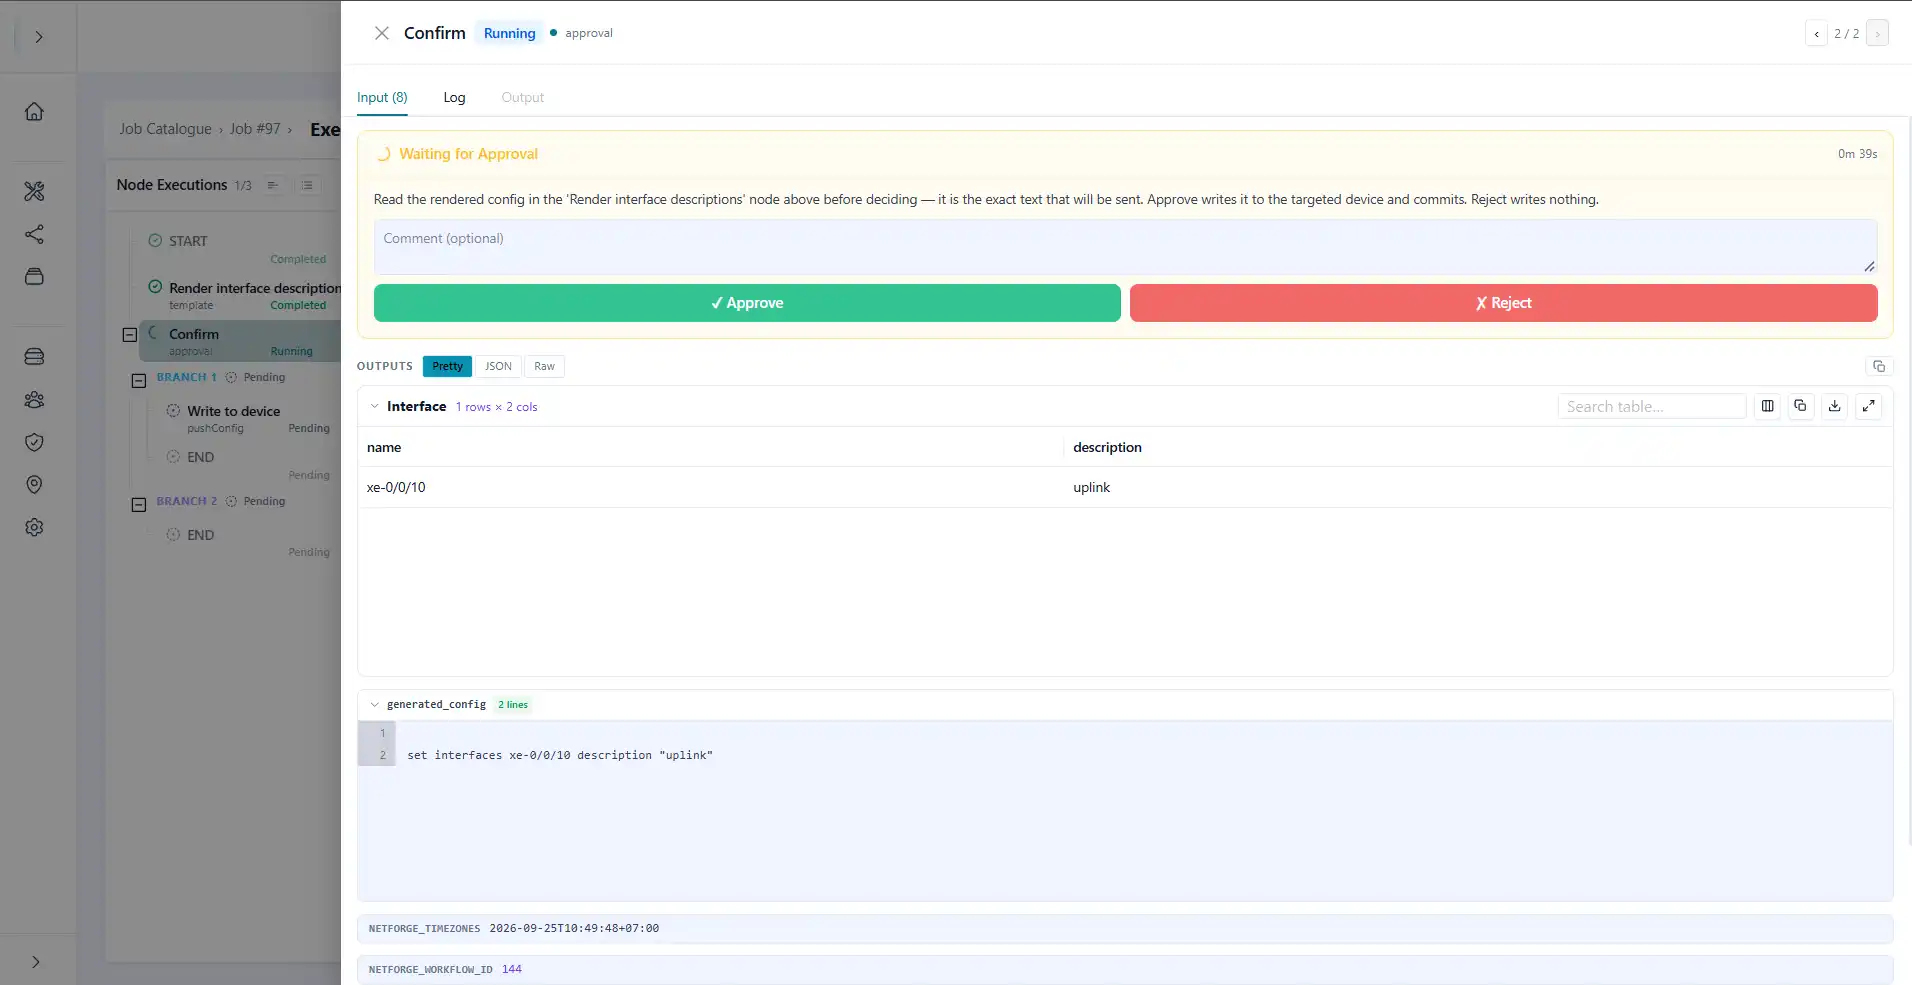Screen dimensions: 1912x985
Task: Open the tools icon in the sidebar
Action: tap(34, 191)
